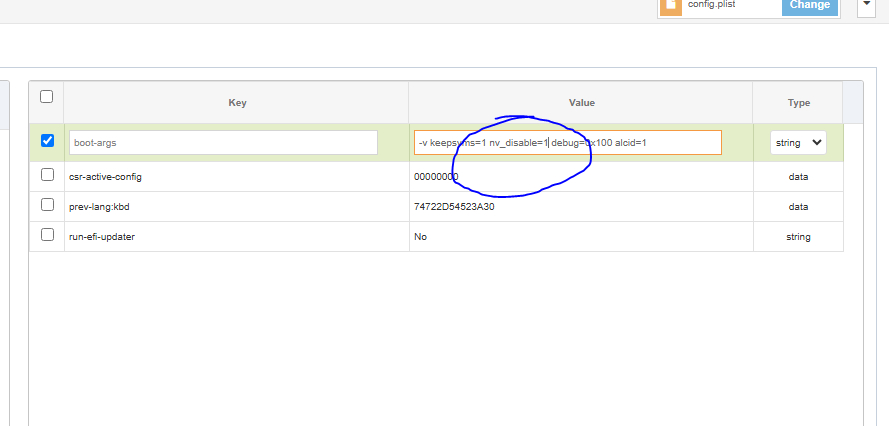Click the No value of run-efi-updater

(x=421, y=237)
